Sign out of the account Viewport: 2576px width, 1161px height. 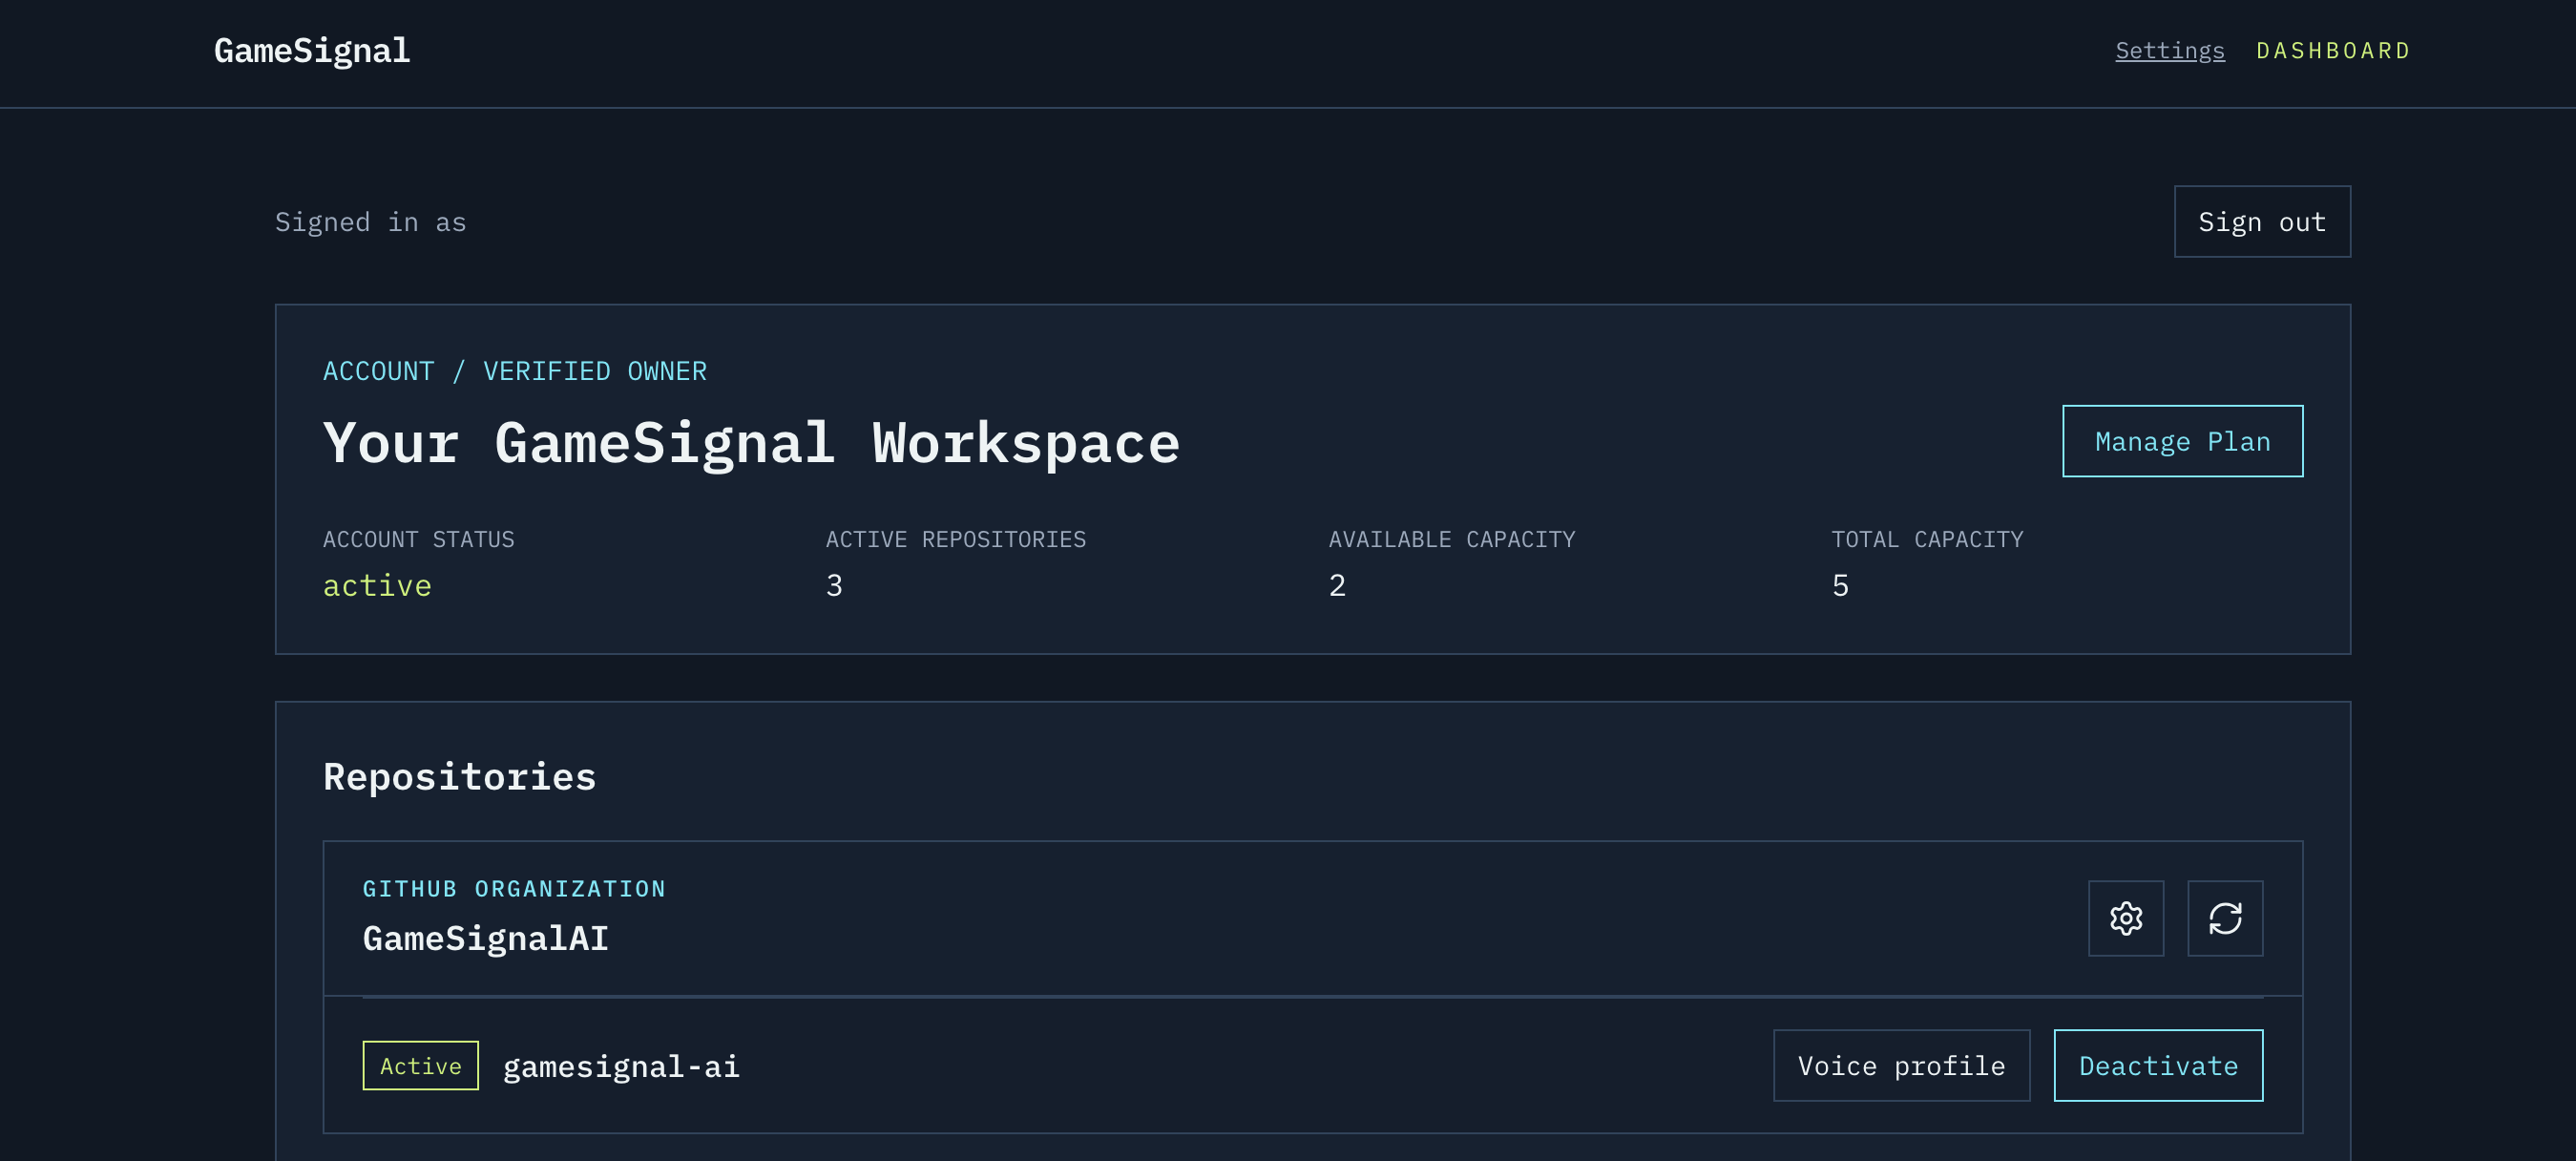(x=2262, y=221)
